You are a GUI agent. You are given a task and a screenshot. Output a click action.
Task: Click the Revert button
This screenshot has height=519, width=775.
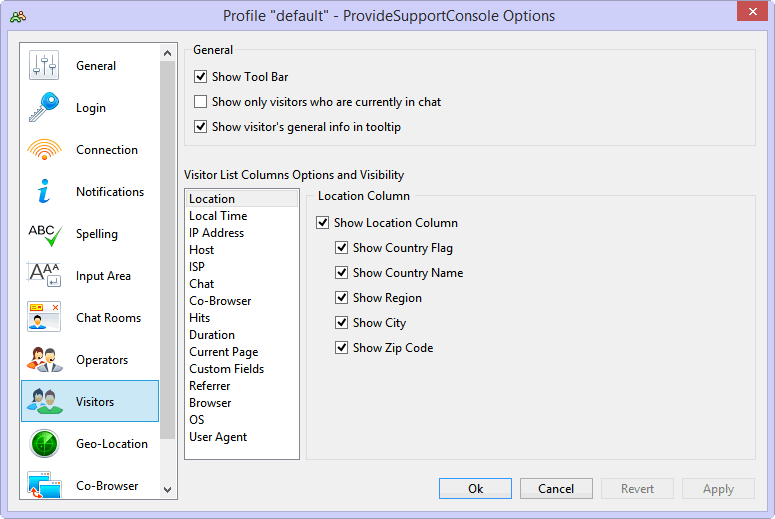click(637, 488)
